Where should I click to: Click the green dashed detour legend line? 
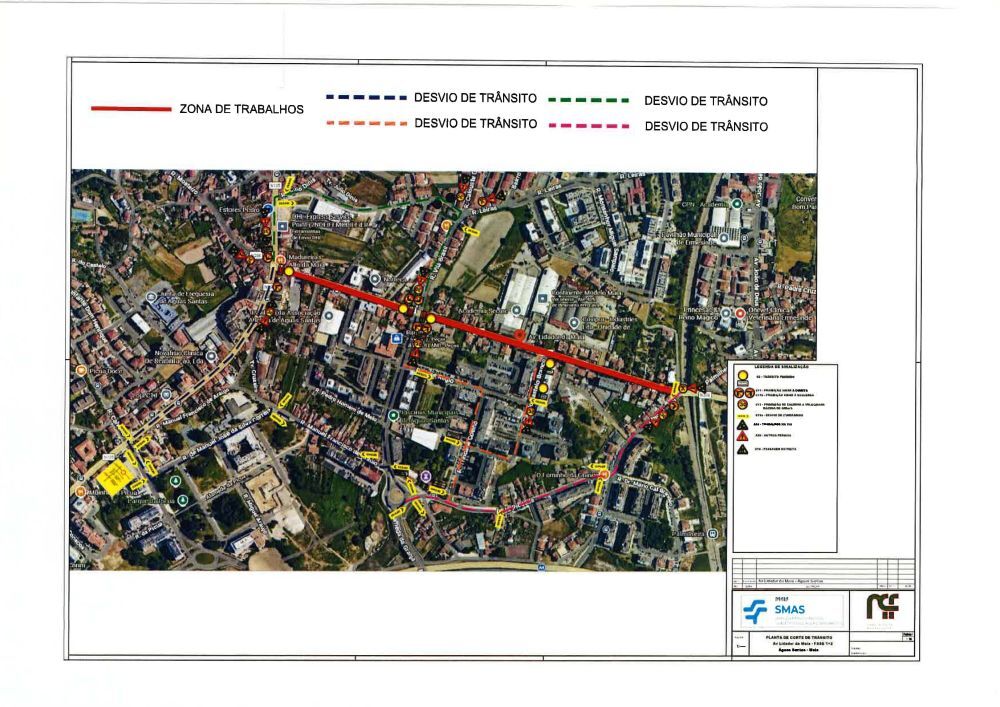pyautogui.click(x=589, y=100)
